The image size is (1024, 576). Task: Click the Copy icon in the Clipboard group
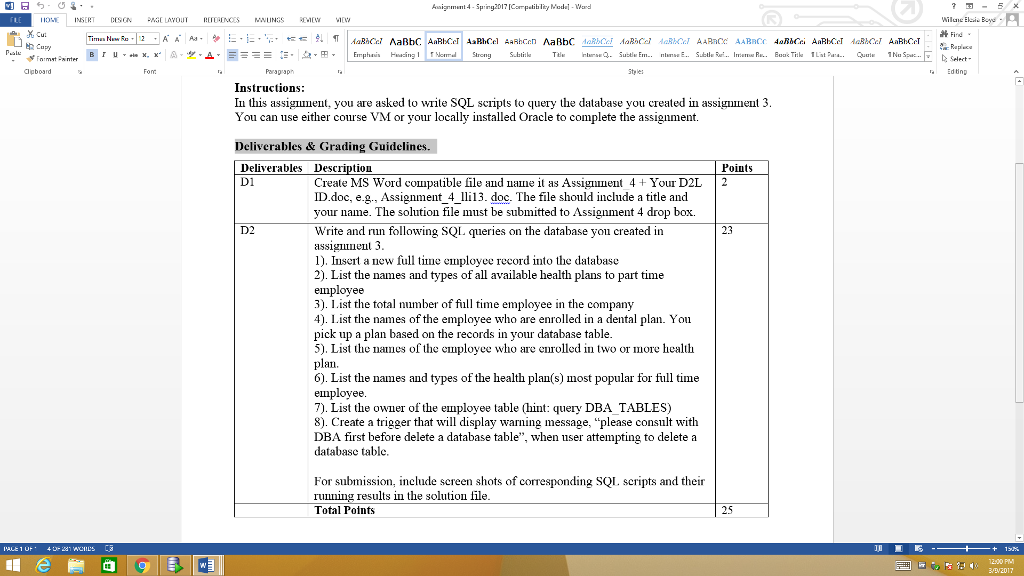29,47
